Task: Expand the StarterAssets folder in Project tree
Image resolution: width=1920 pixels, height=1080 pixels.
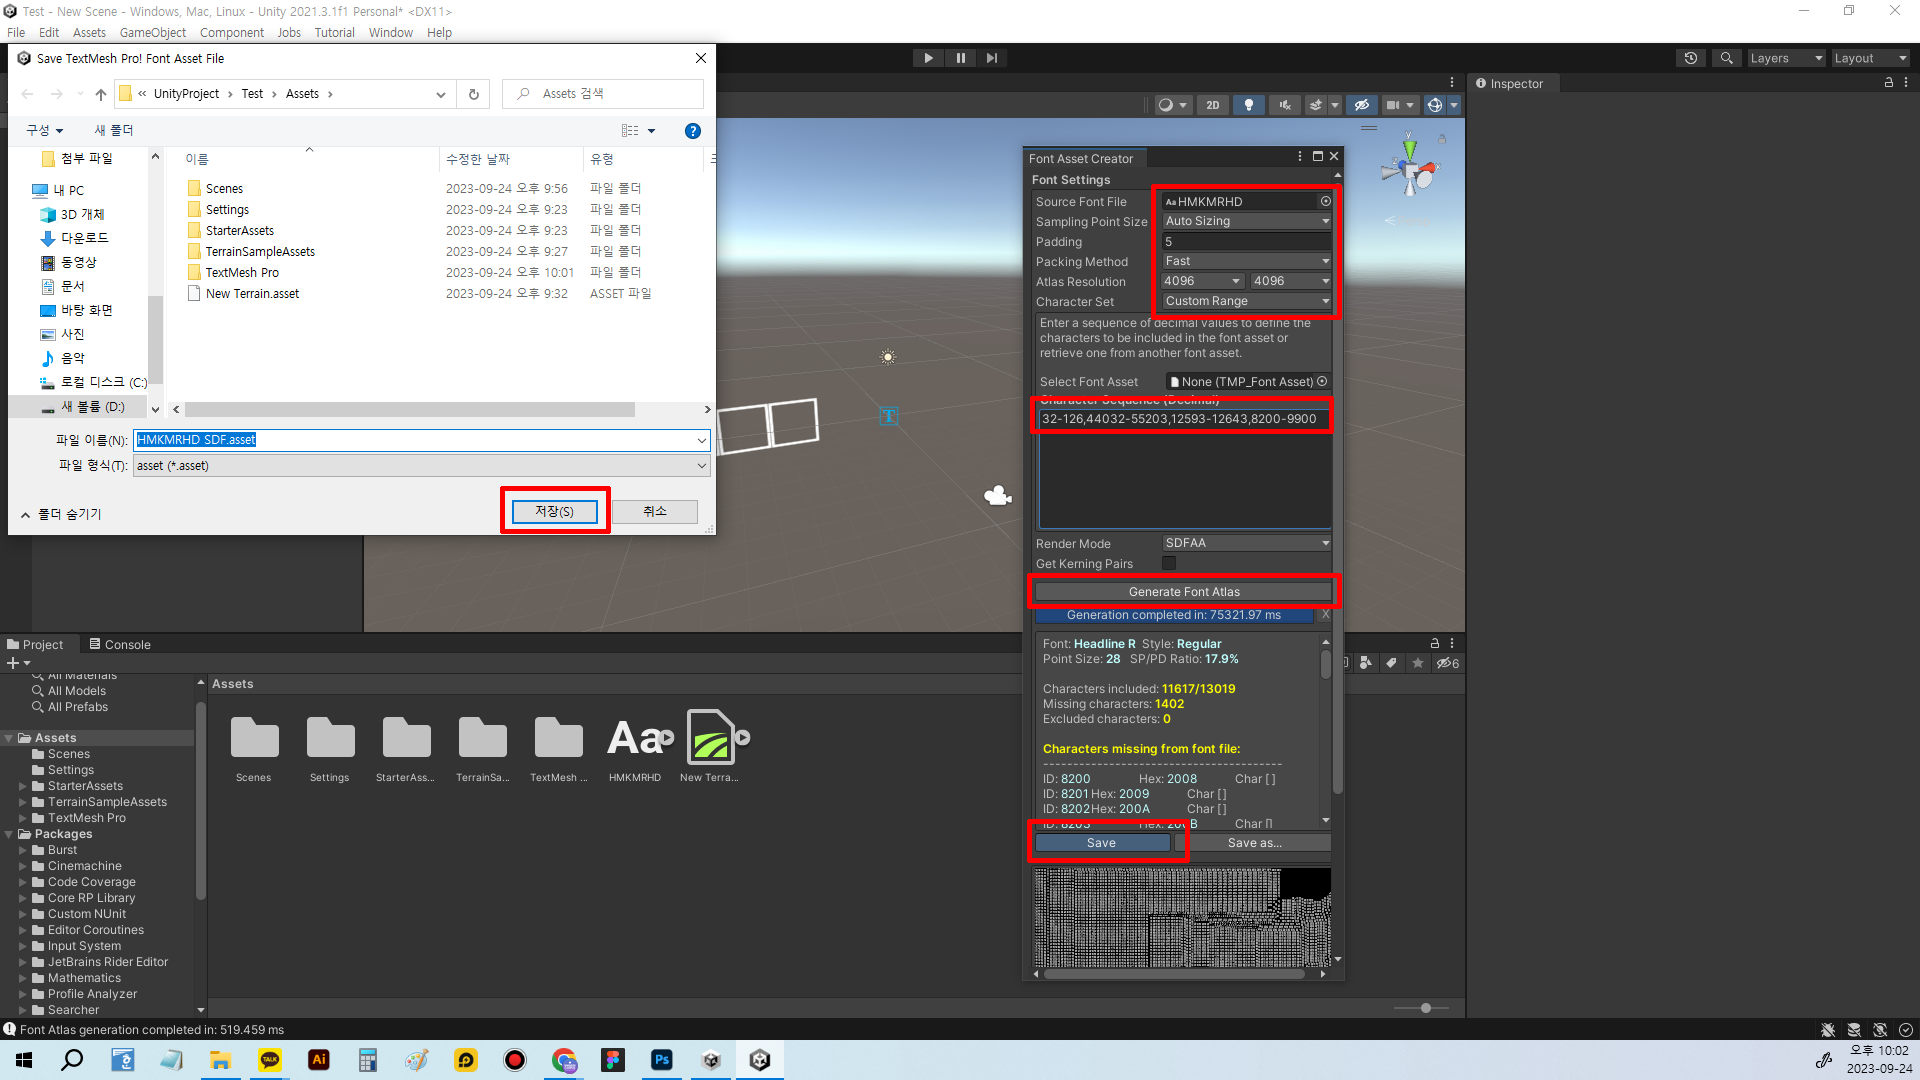Action: [23, 786]
